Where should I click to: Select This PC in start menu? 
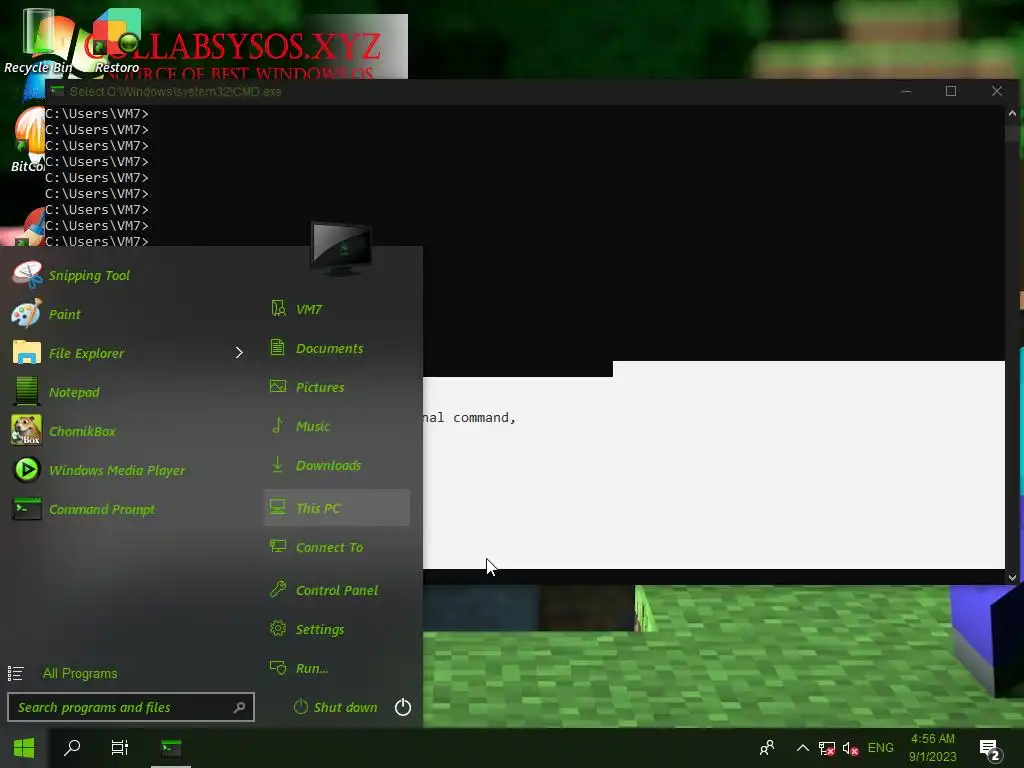(336, 507)
